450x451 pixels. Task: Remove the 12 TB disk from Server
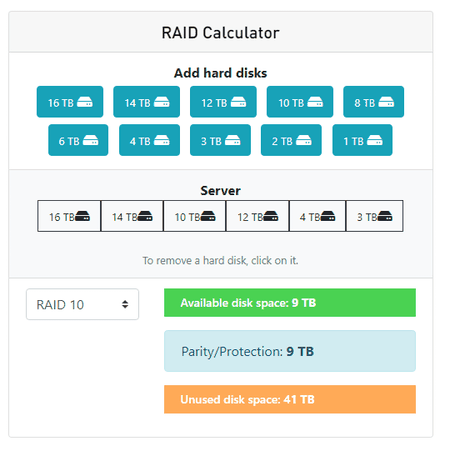pos(258,216)
